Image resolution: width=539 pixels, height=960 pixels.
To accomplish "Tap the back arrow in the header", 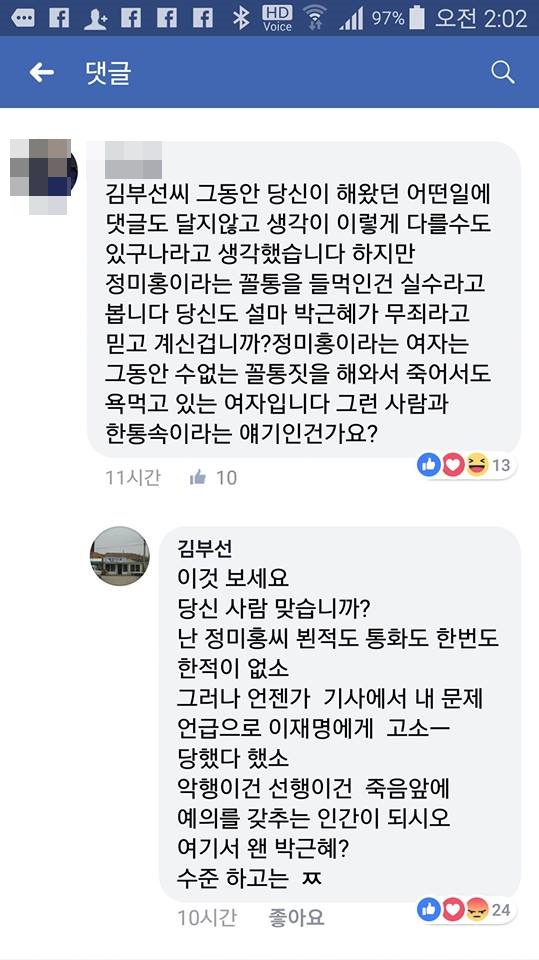I will click(x=42, y=73).
